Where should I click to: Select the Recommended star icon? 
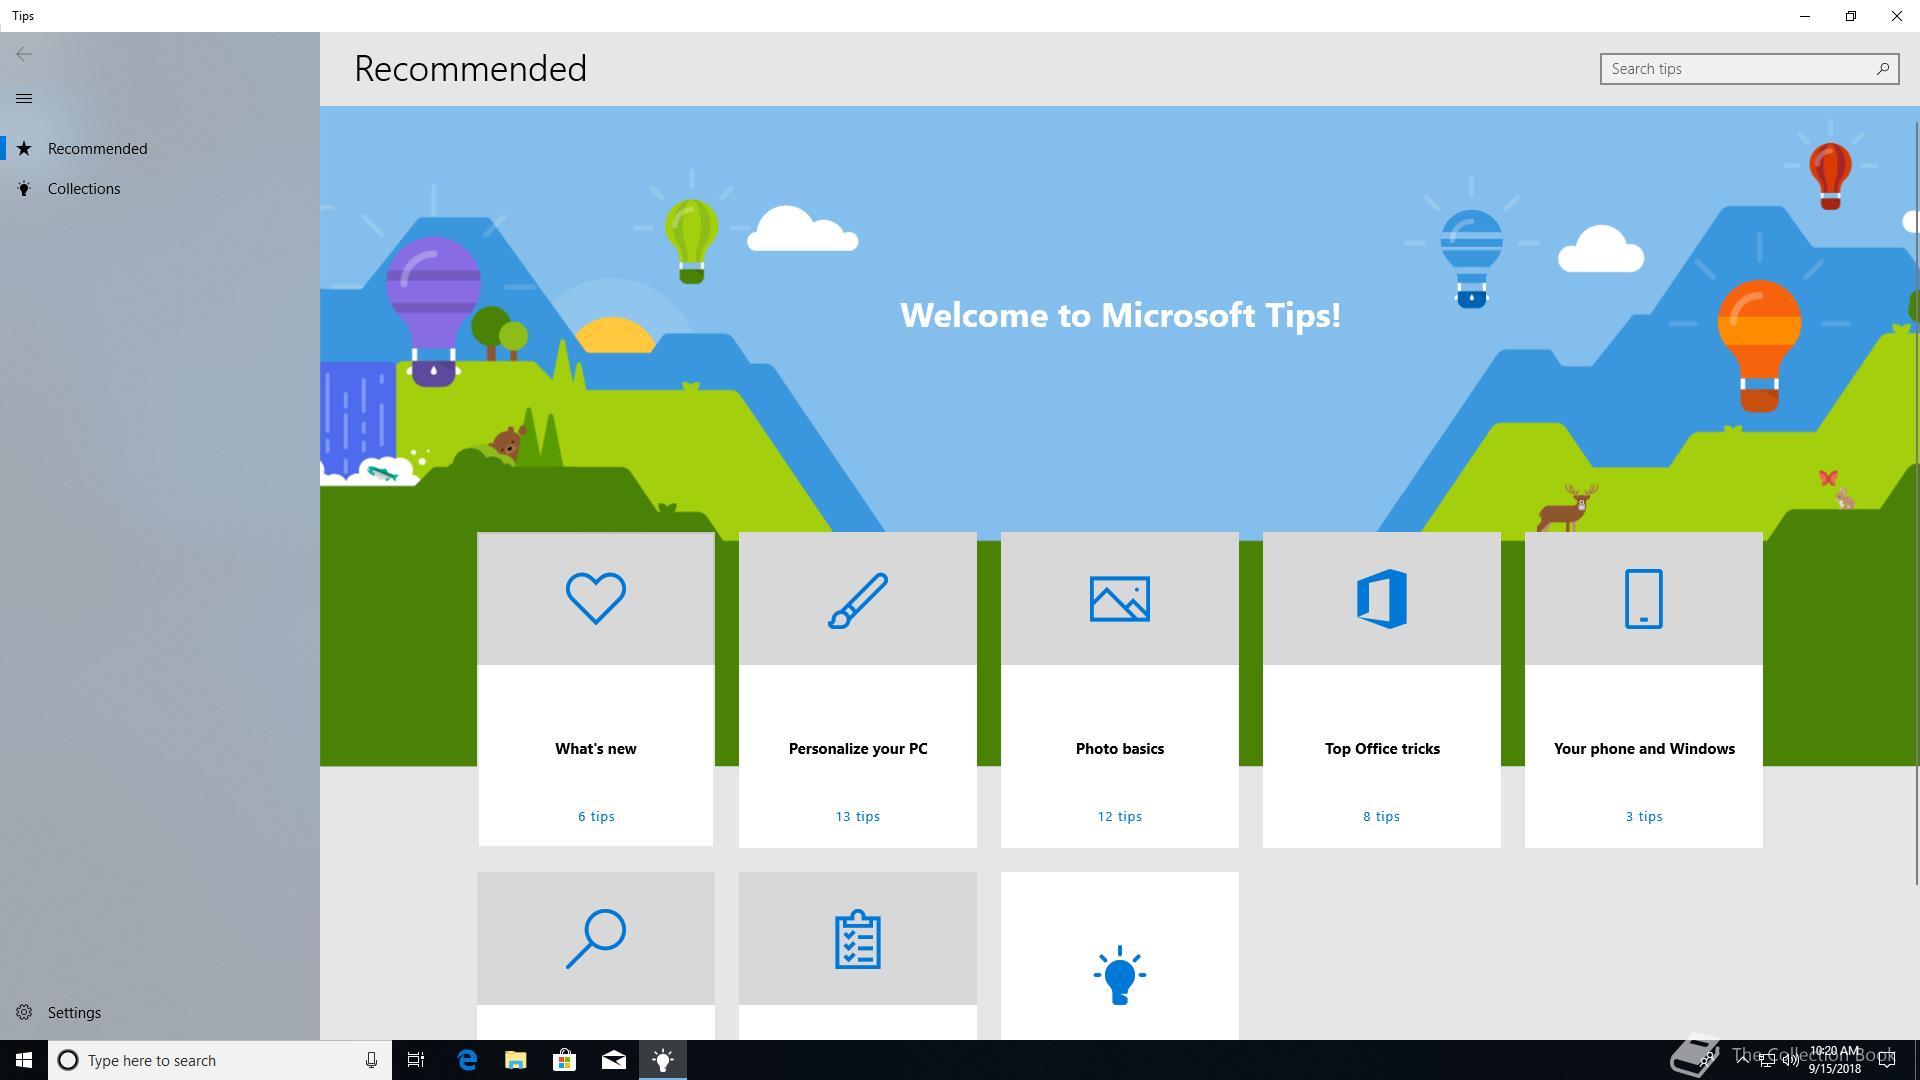click(x=24, y=148)
